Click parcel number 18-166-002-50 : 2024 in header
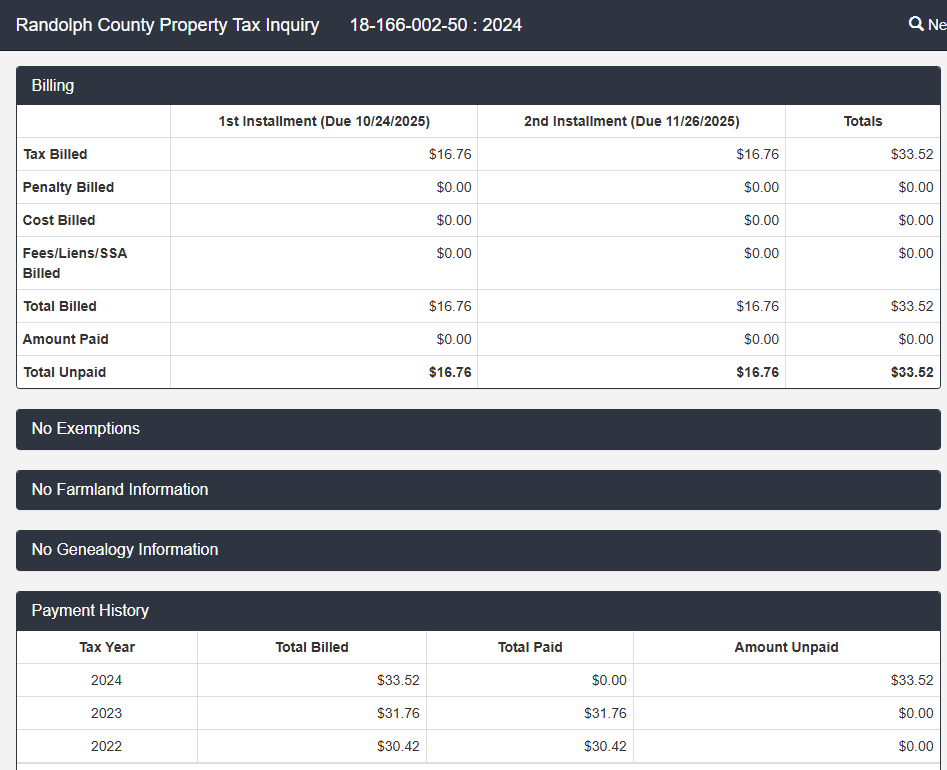 coord(435,25)
